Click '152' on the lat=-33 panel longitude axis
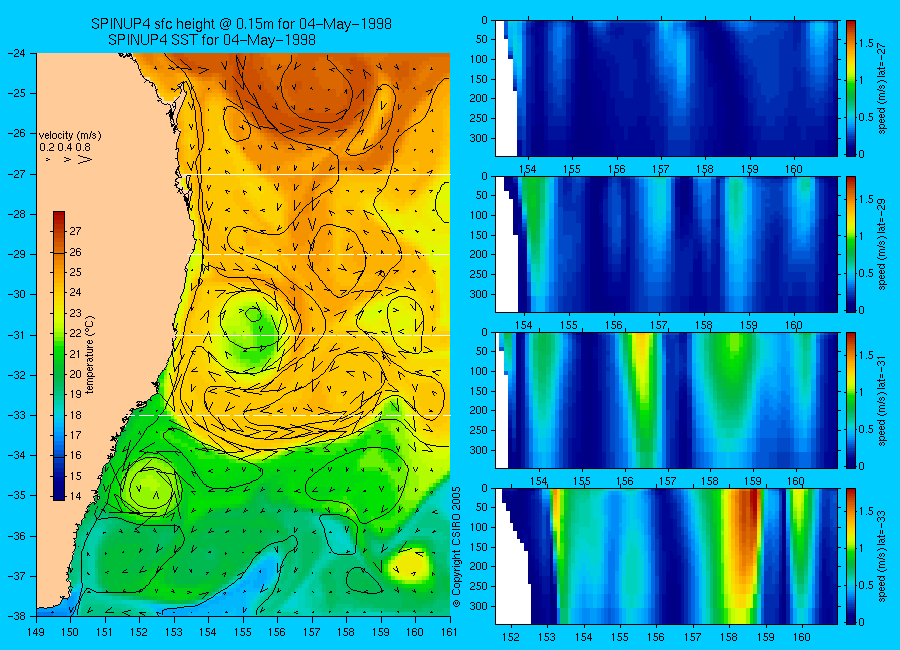Viewport: 900px width, 650px height. (511, 637)
